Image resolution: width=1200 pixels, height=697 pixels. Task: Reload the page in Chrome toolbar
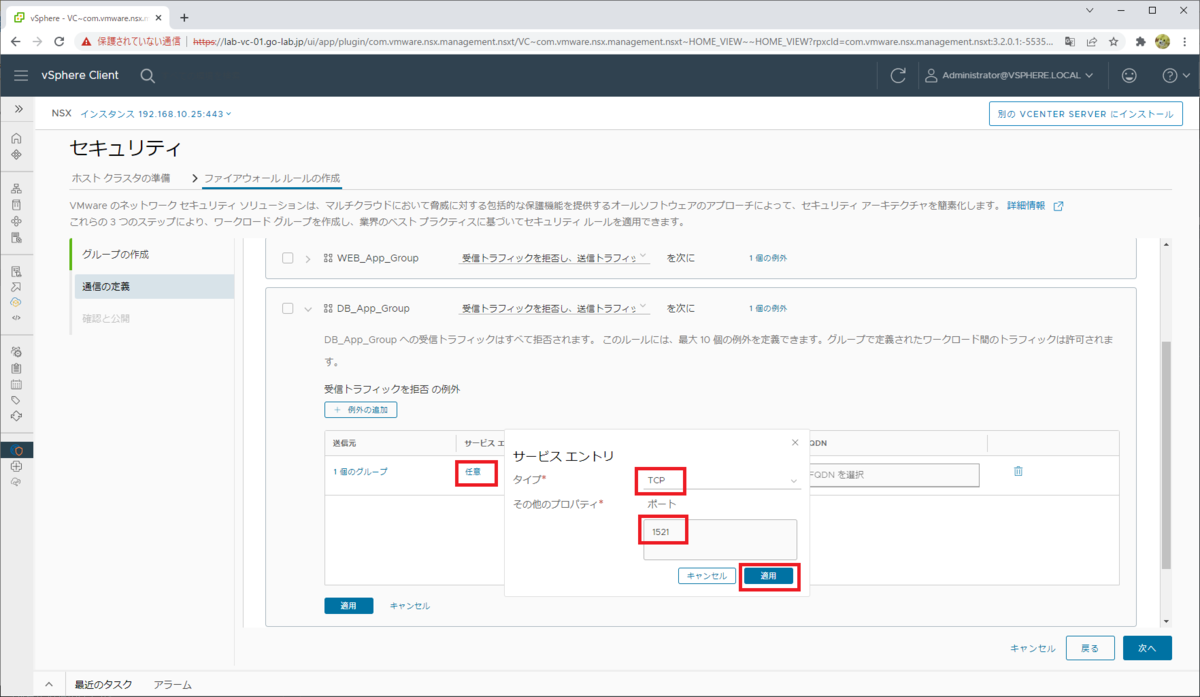point(59,42)
